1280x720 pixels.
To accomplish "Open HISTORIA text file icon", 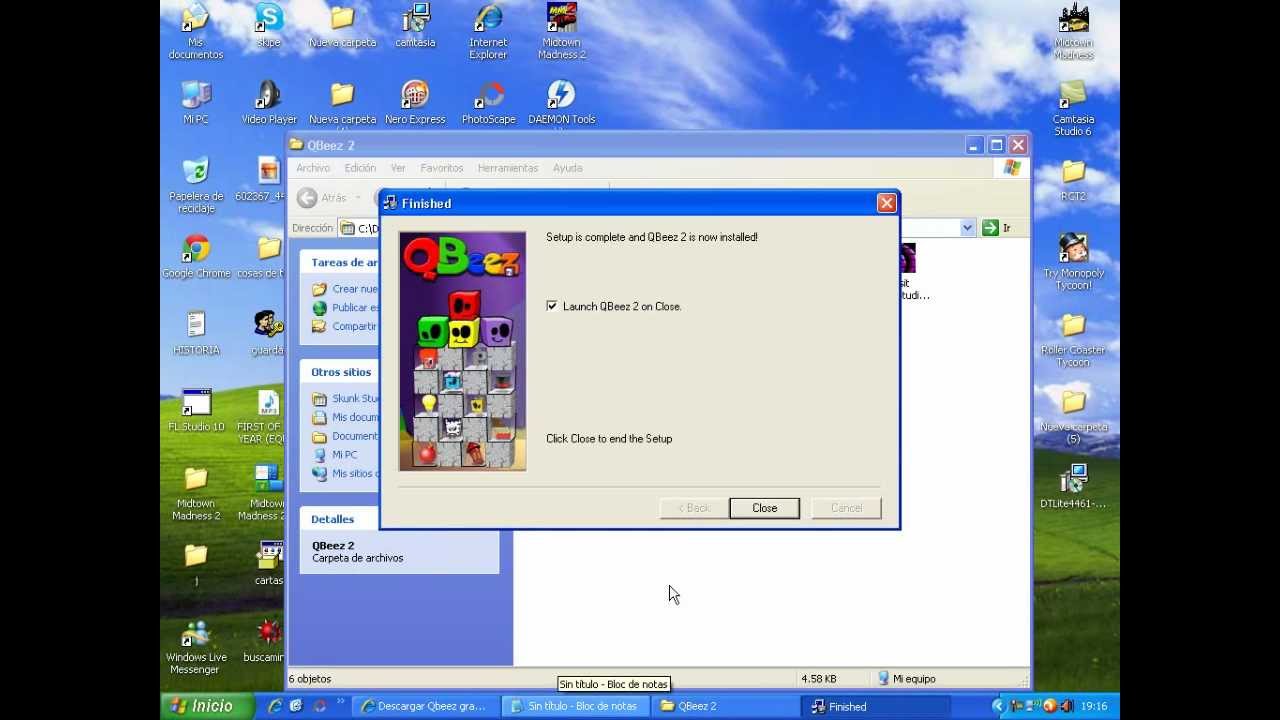I will point(196,333).
